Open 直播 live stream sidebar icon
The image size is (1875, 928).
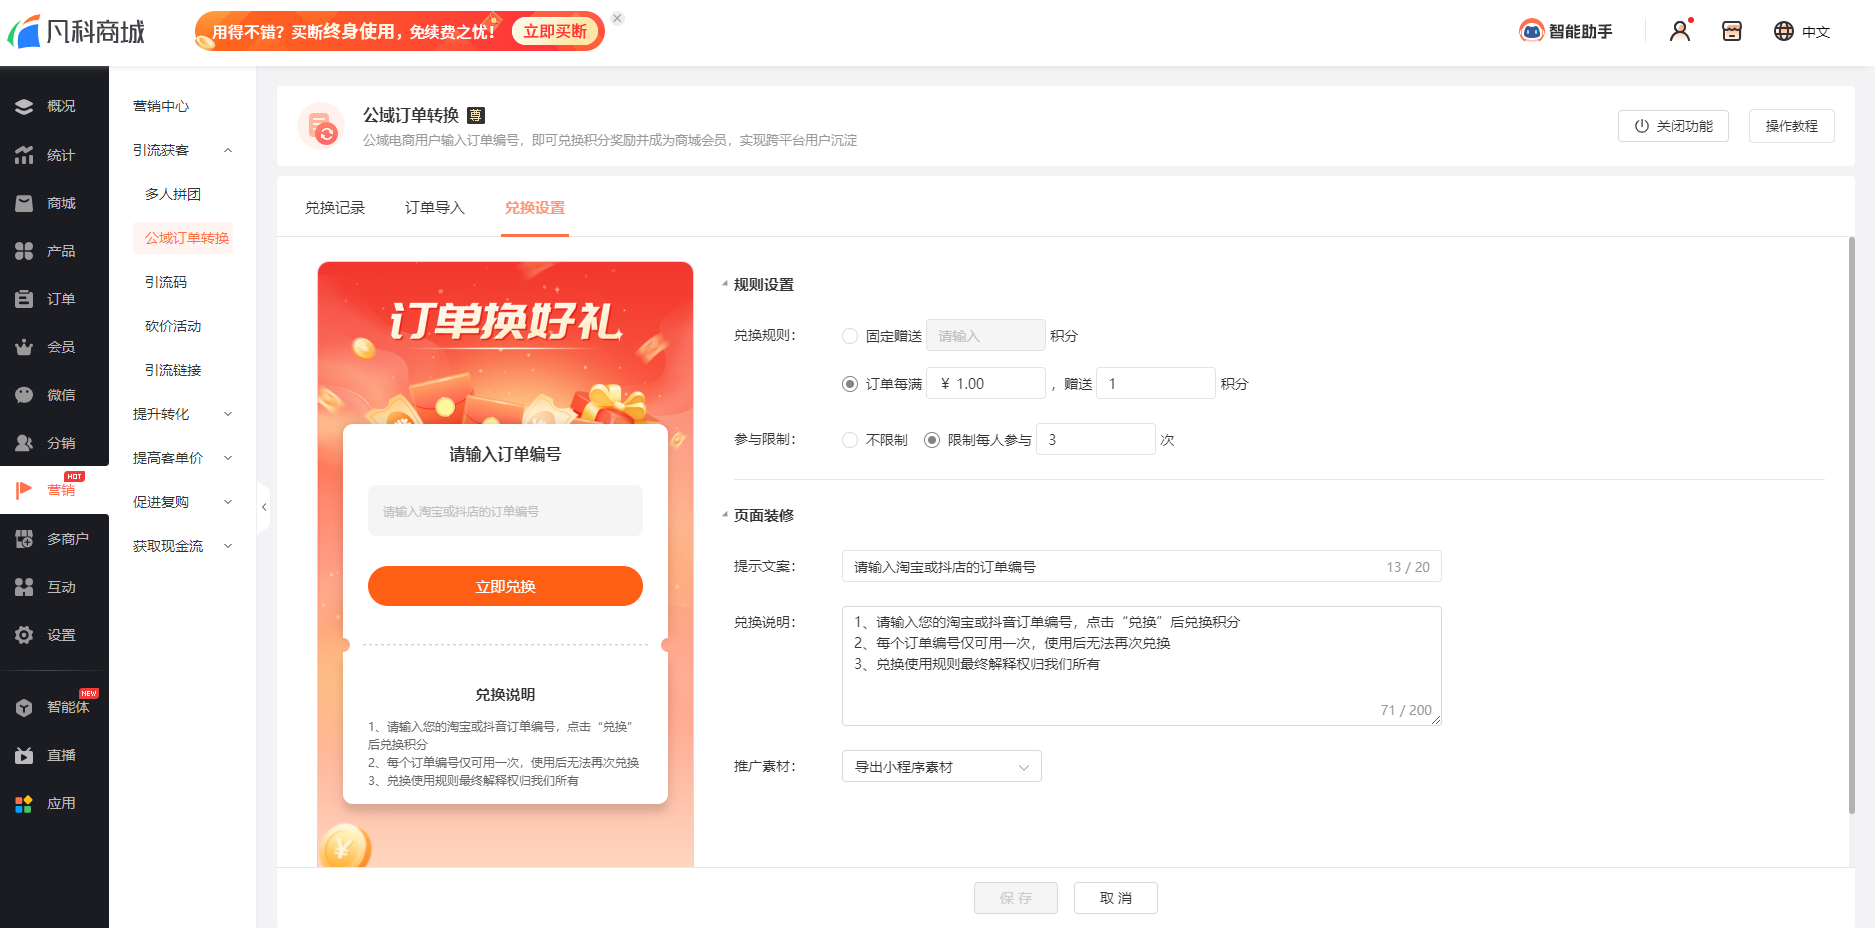25,755
